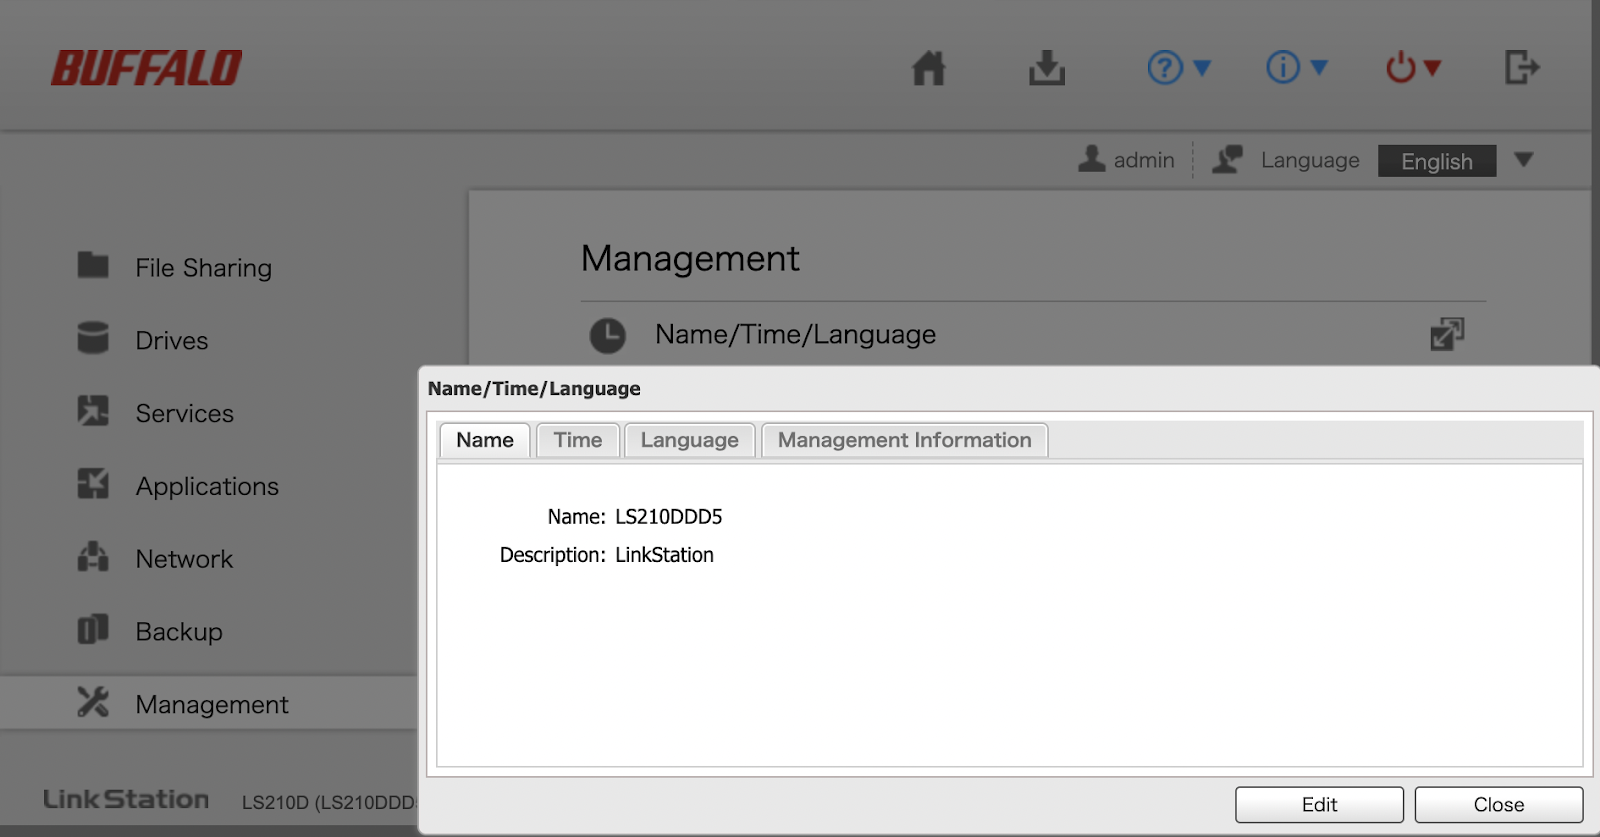Expand the information dropdown arrow
Screen dimensions: 1600x837
[x=1320, y=67]
